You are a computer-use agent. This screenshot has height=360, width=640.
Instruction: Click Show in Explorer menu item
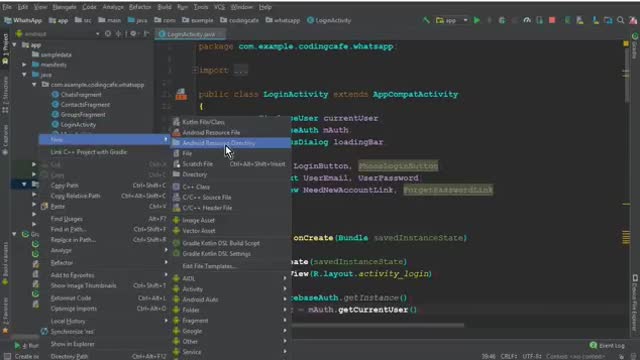coord(104,344)
